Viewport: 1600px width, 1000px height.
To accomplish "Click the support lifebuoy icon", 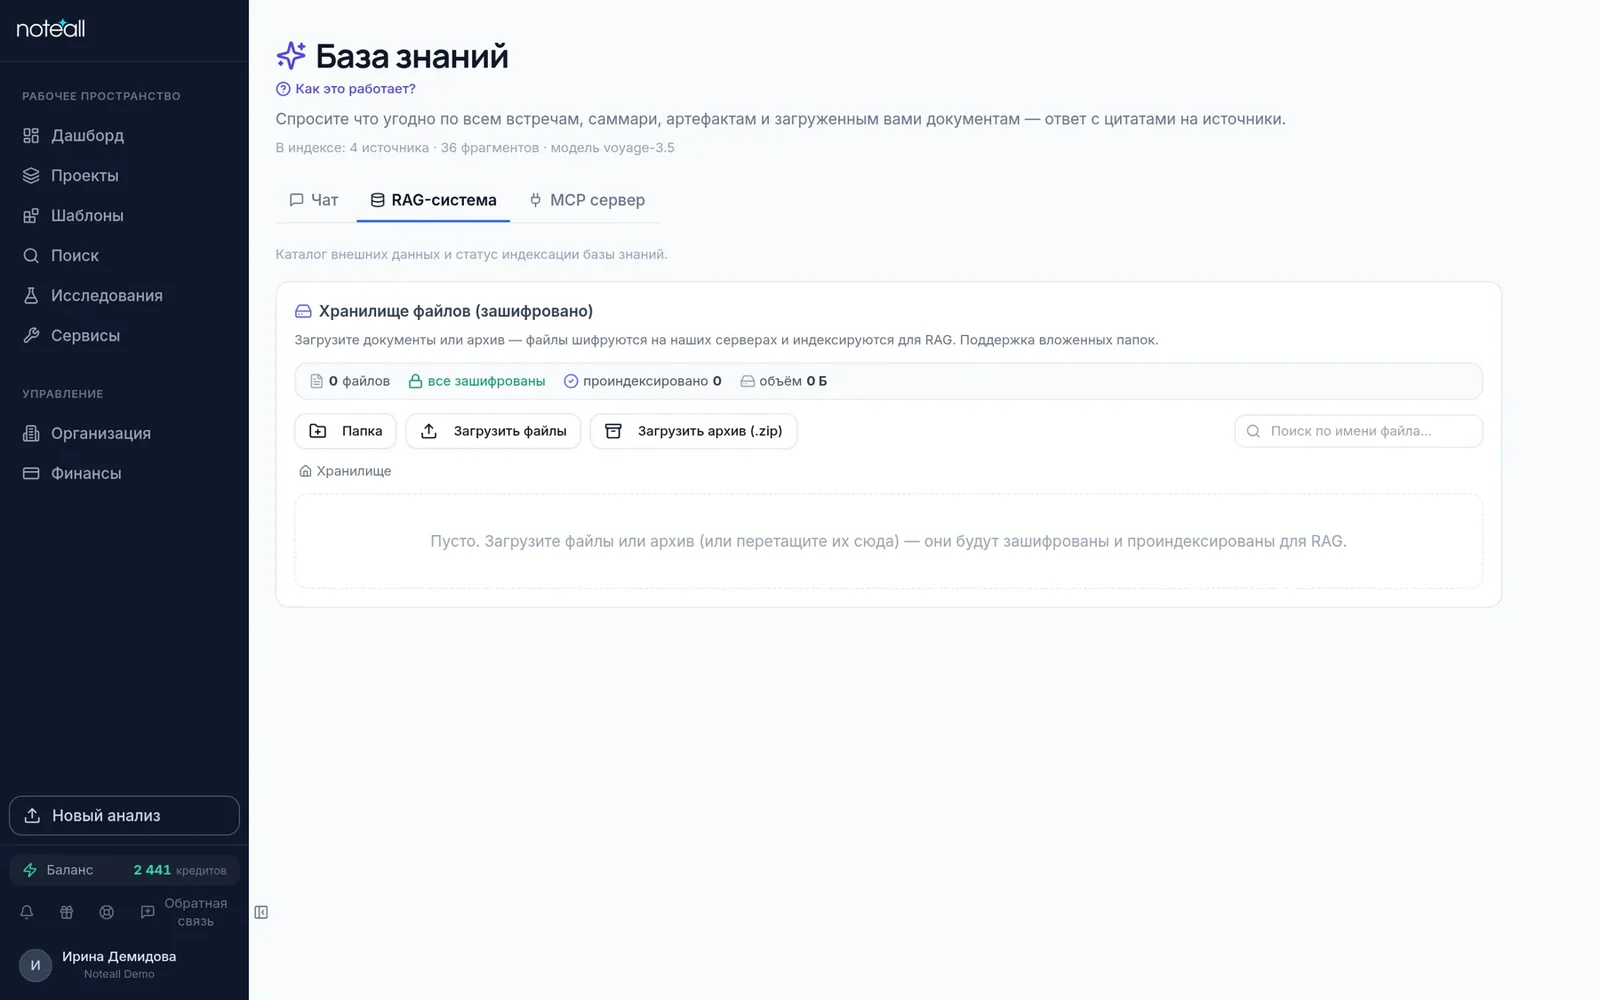I will click(107, 912).
